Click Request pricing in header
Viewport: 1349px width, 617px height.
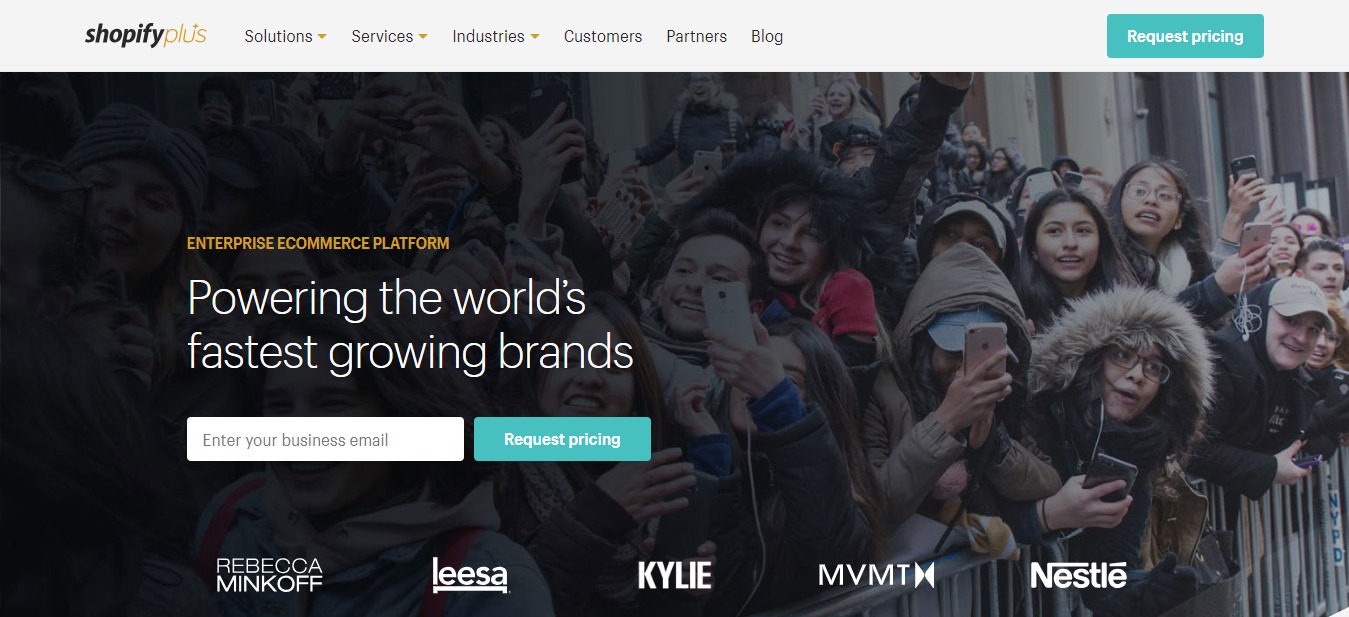pyautogui.click(x=1185, y=36)
